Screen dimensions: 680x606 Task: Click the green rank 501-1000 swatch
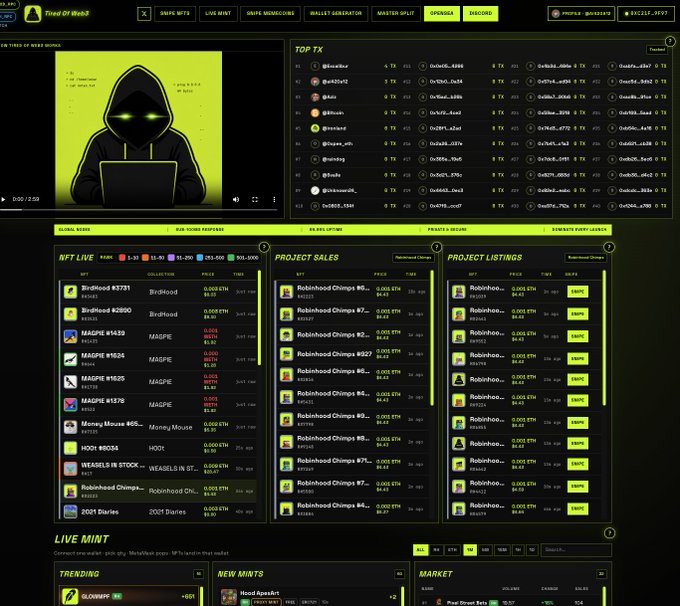coord(231,258)
